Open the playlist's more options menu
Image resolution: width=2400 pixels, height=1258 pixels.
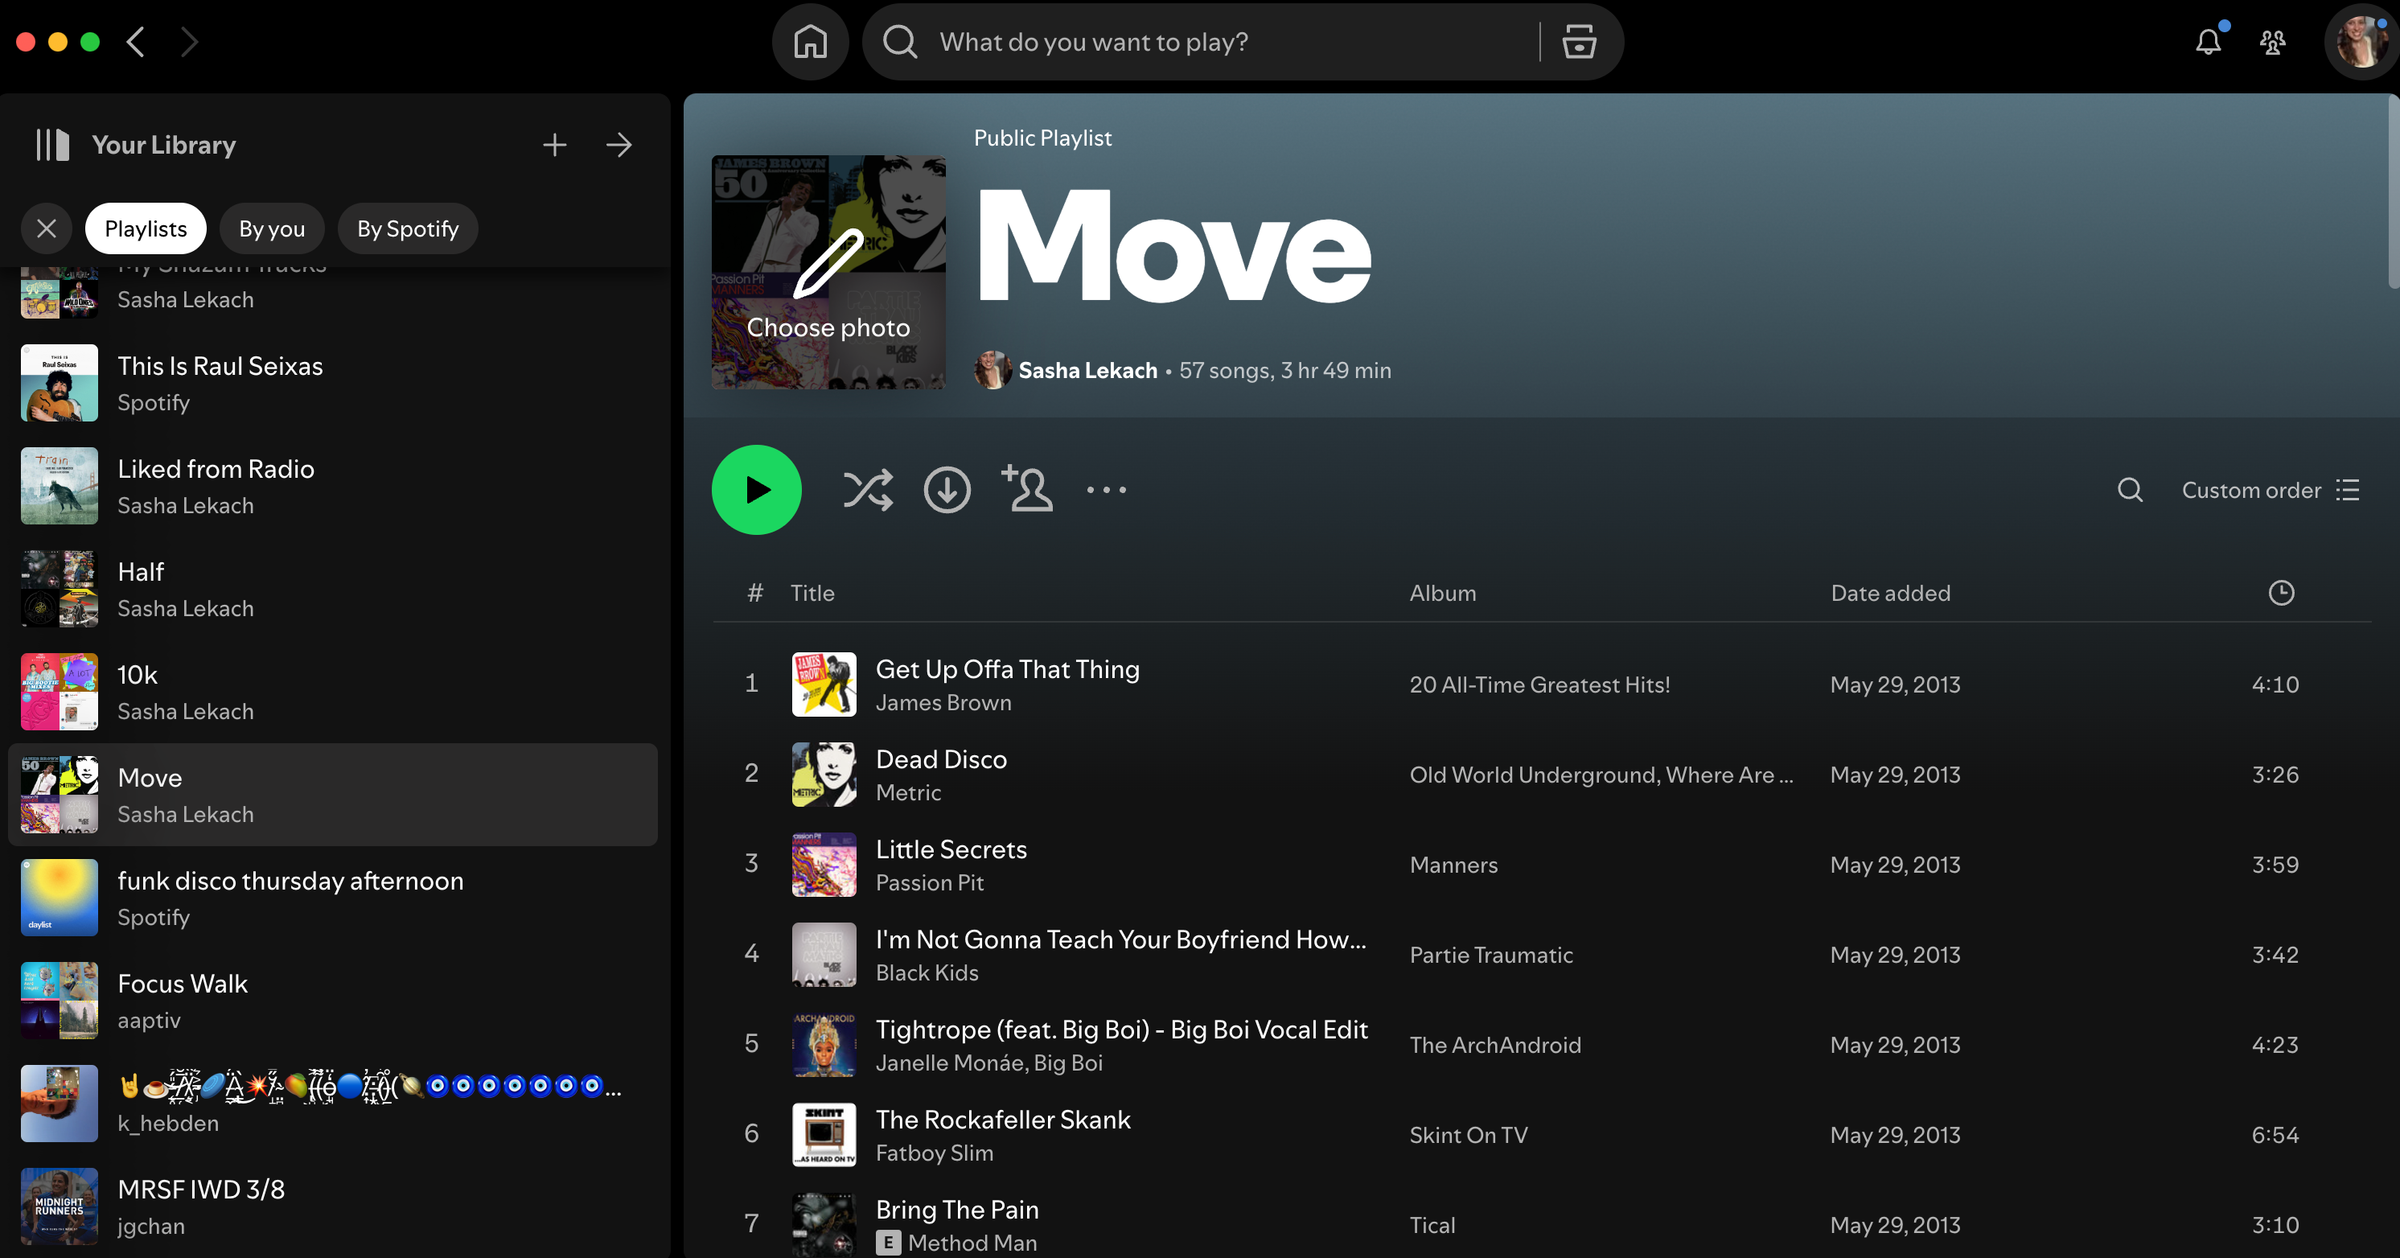click(x=1106, y=489)
